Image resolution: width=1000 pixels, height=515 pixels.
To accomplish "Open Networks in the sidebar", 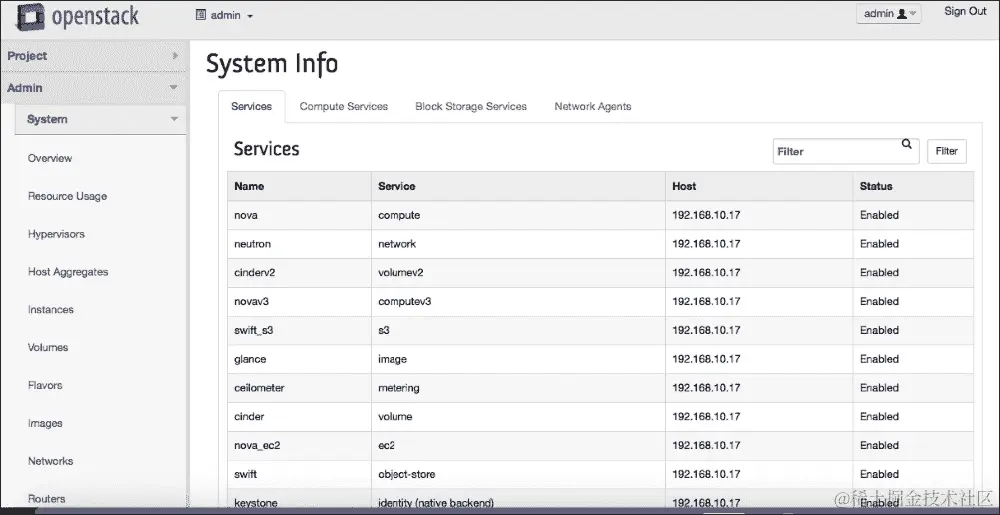I will pos(50,461).
